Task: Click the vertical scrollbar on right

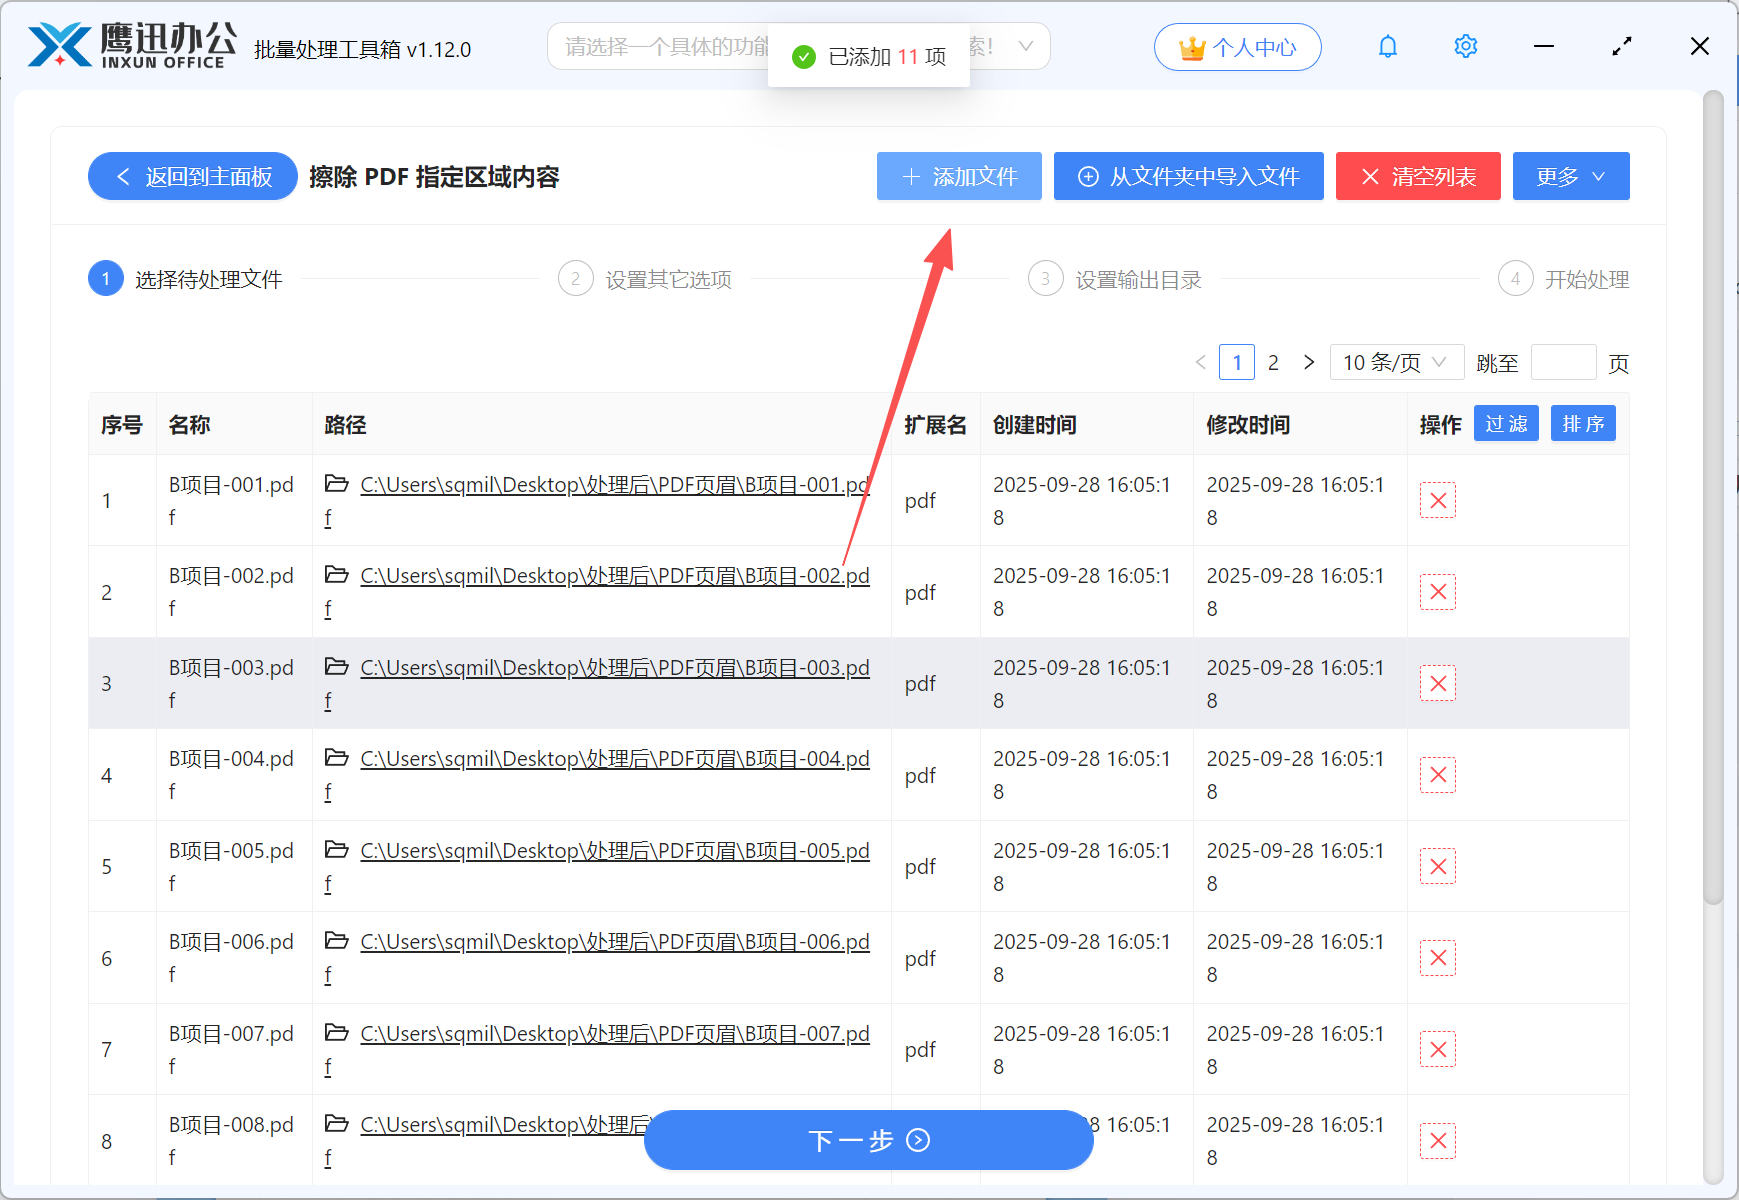Action: [x=1713, y=500]
